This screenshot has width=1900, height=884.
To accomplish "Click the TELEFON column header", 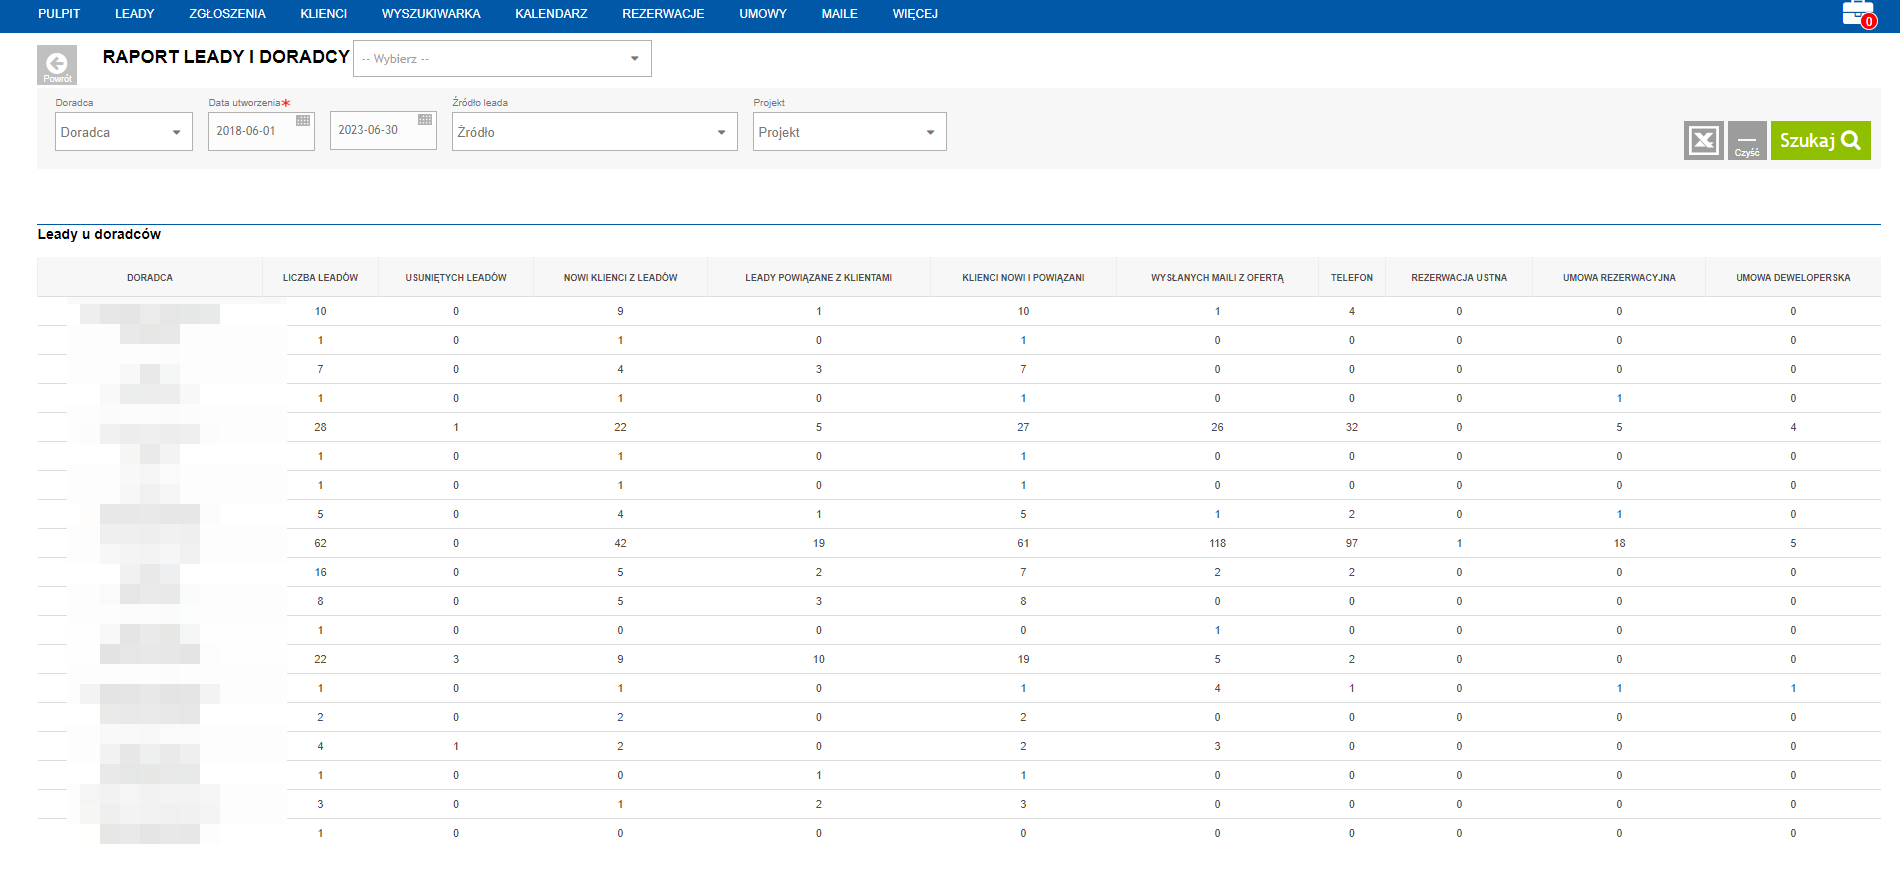I will (x=1352, y=278).
